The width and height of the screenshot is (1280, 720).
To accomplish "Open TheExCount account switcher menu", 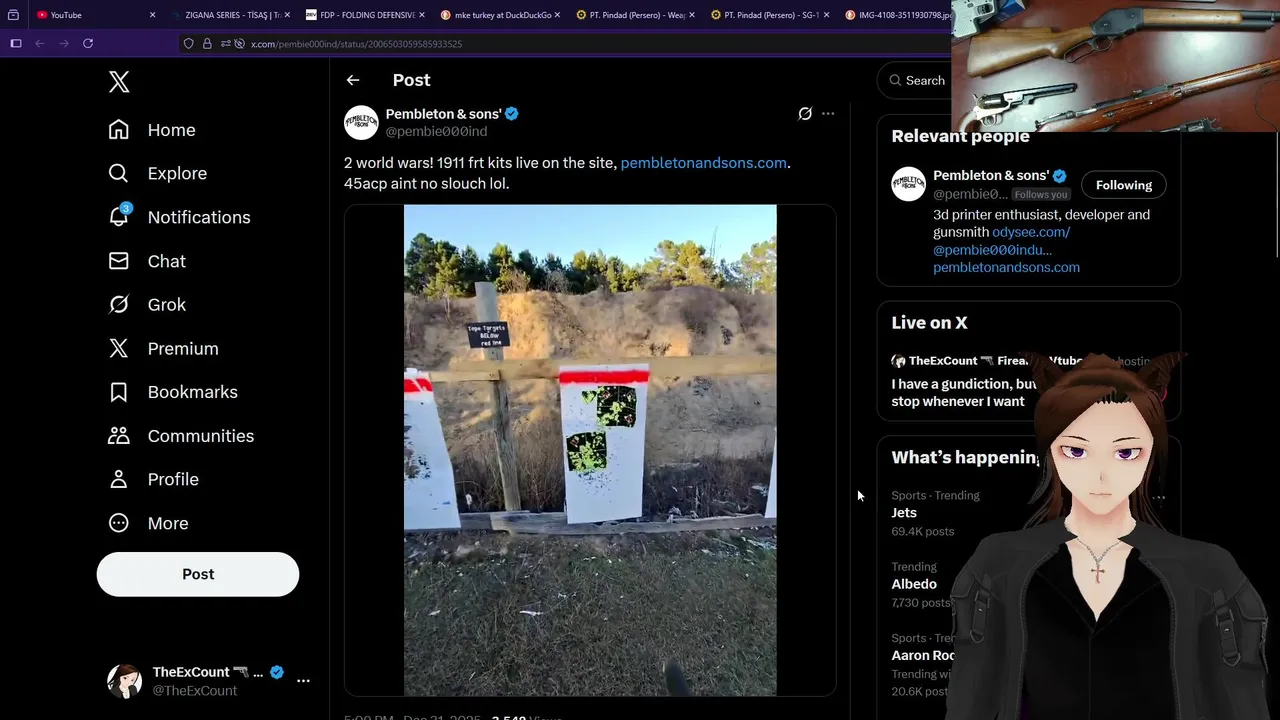I will point(303,681).
